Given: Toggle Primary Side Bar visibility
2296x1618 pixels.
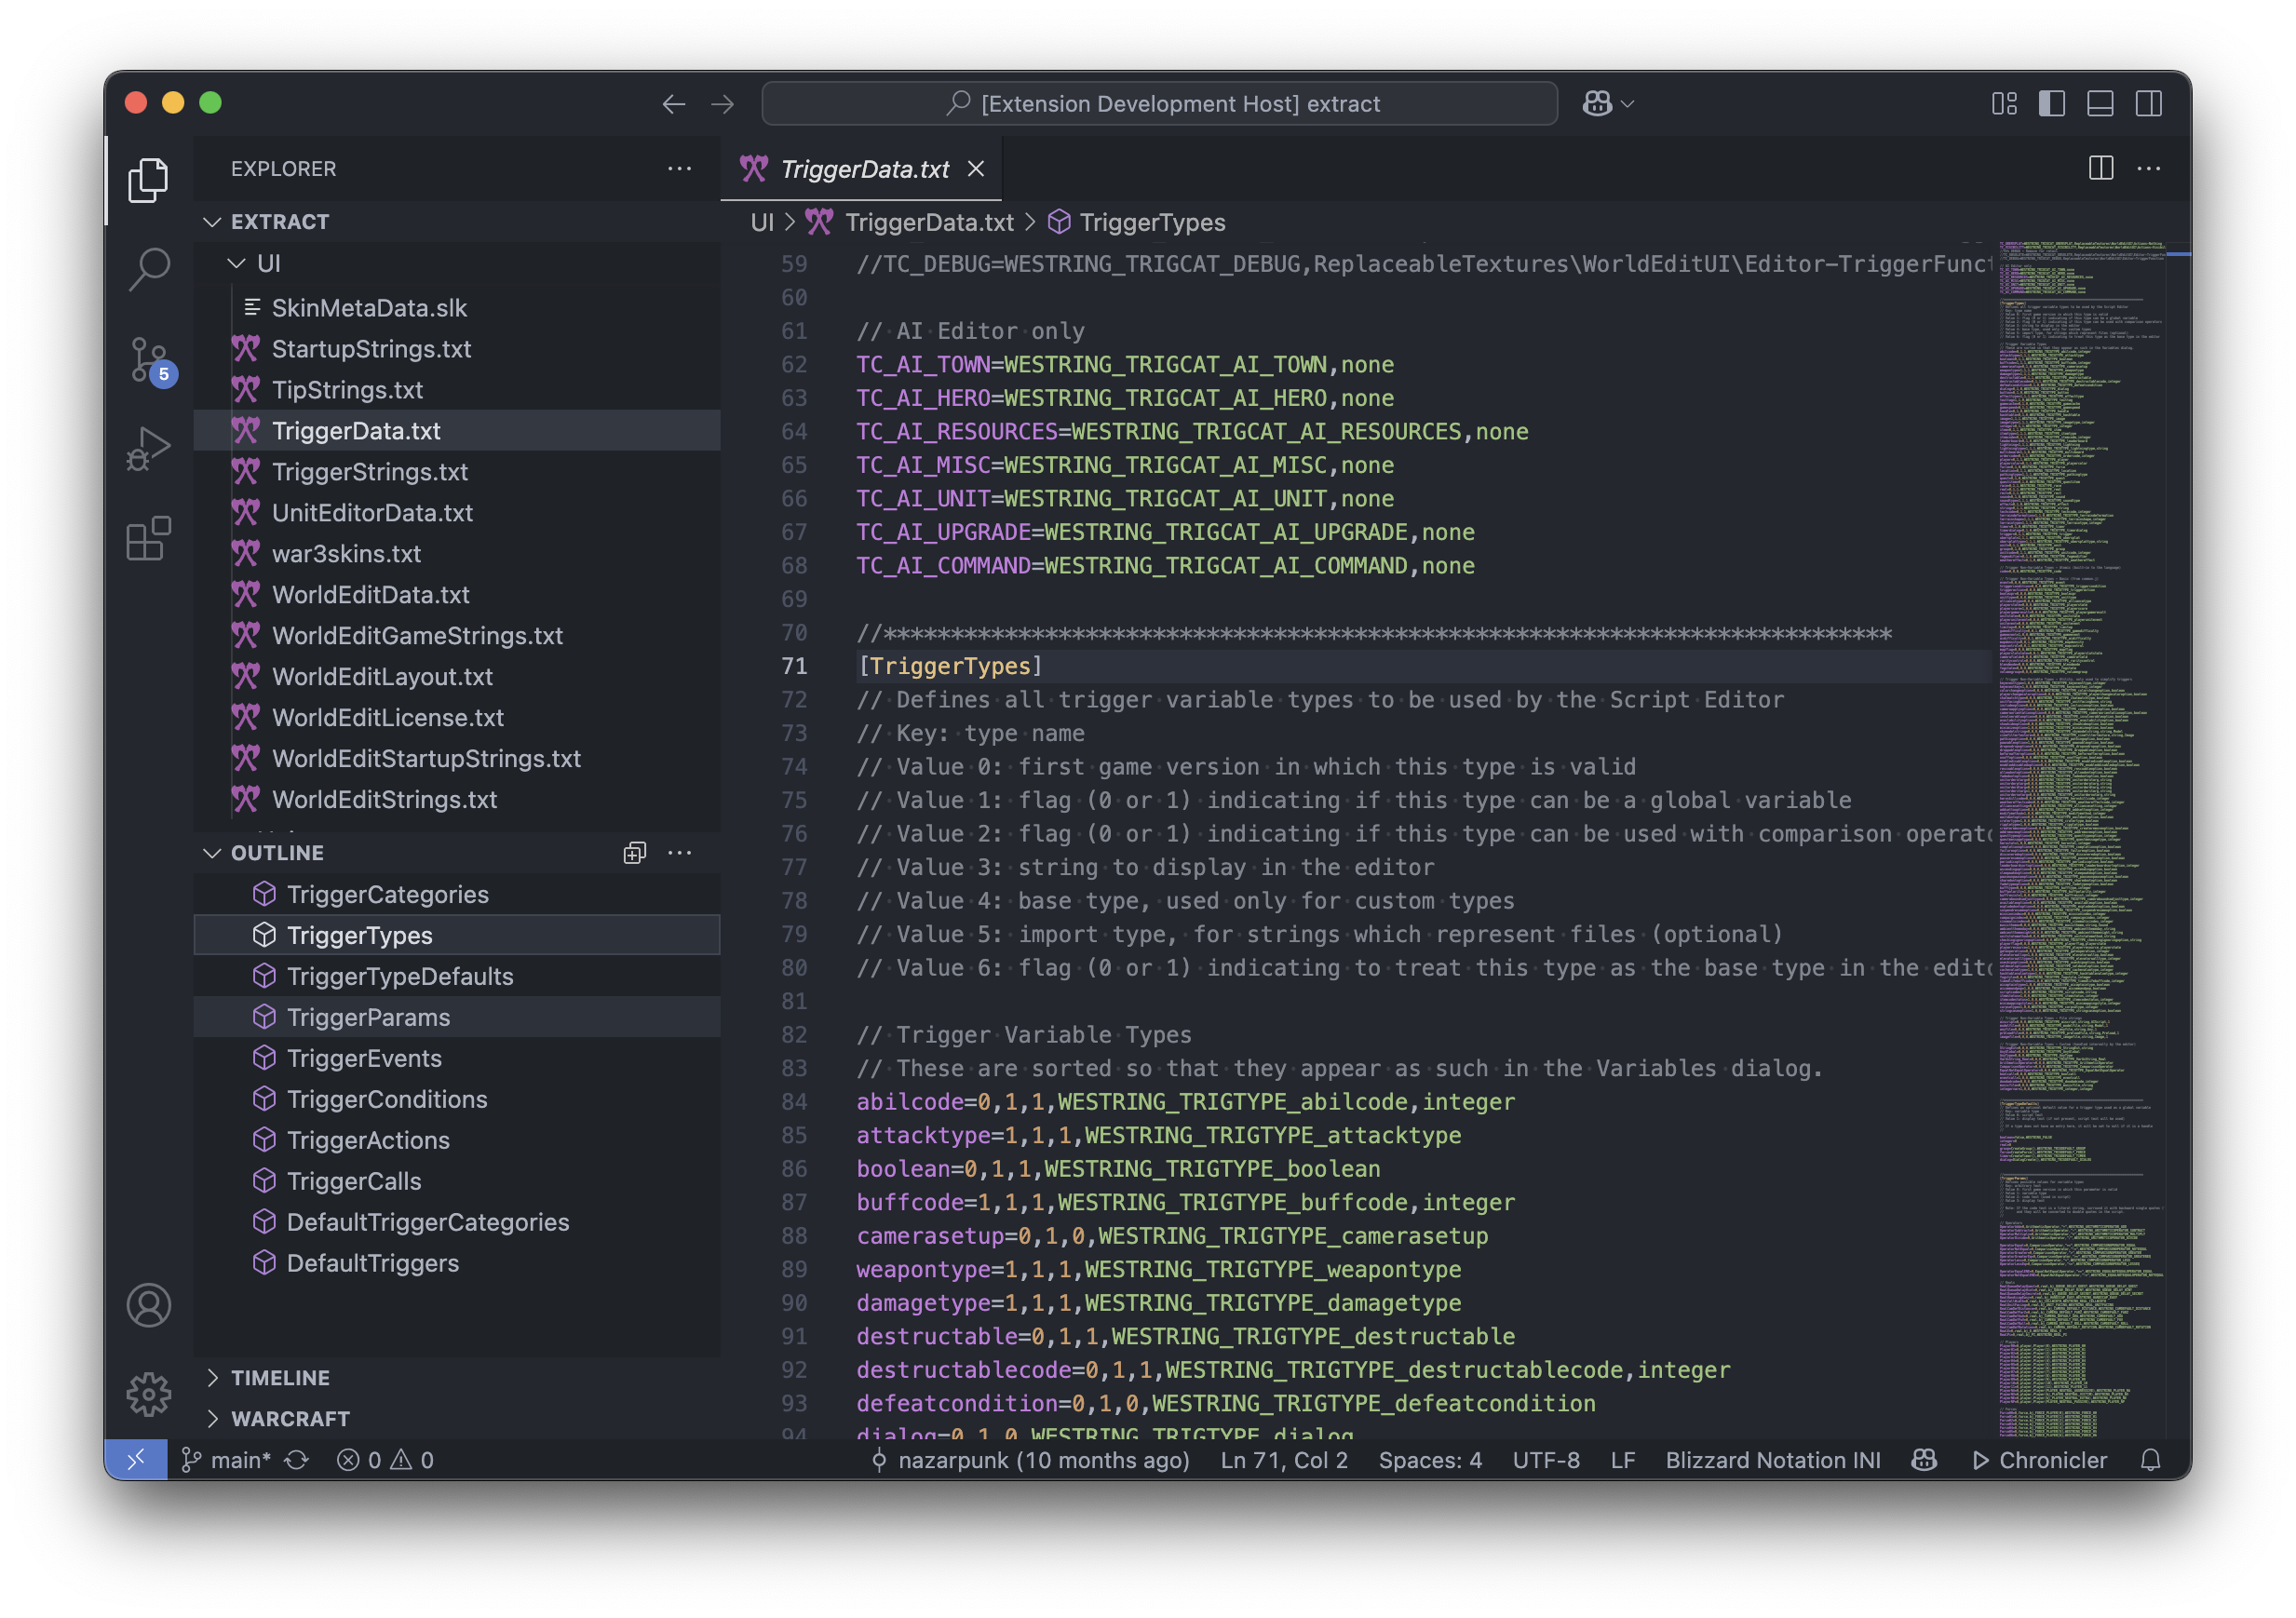Looking at the screenshot, I should (2052, 103).
